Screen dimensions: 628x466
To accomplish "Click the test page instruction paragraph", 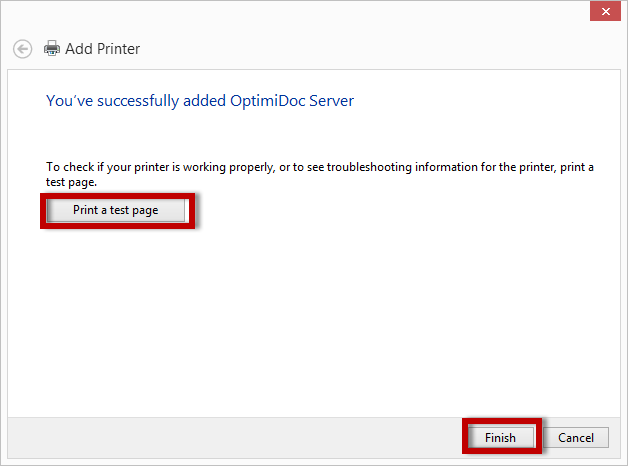I will click(300, 168).
